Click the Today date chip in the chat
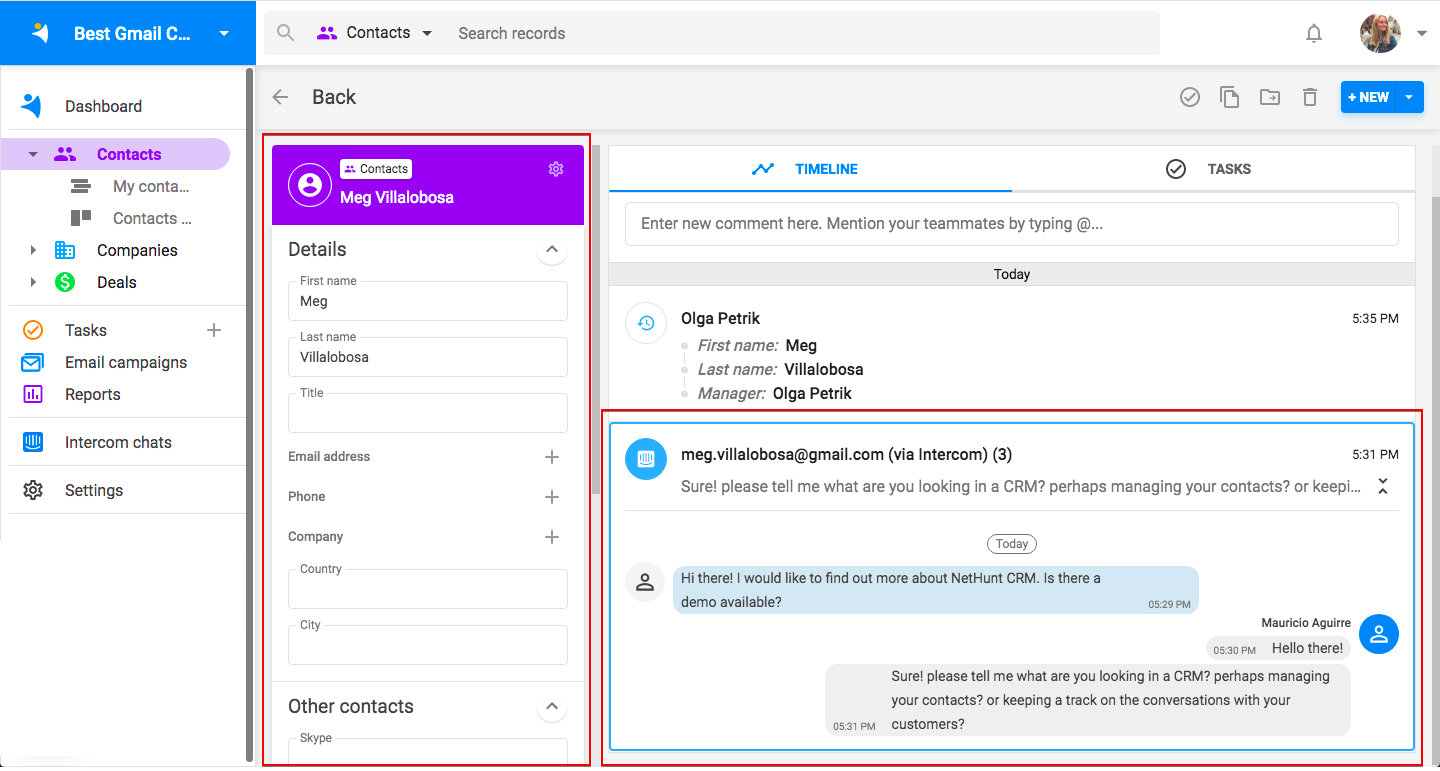 point(1012,544)
